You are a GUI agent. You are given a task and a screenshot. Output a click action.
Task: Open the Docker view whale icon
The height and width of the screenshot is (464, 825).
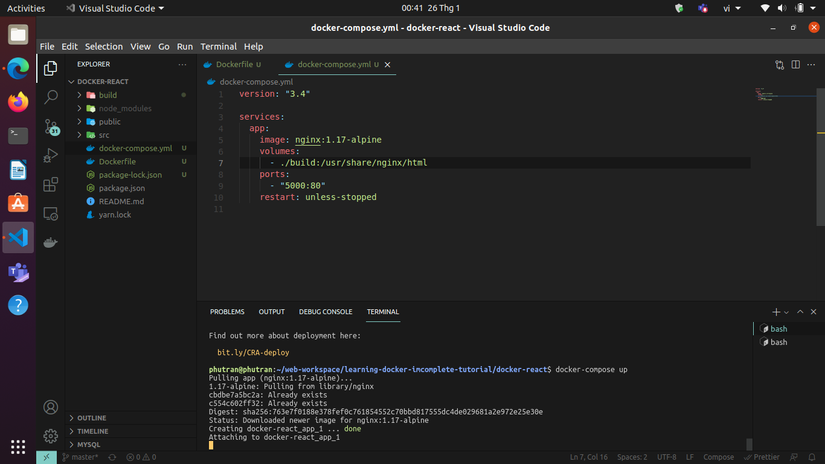[51, 243]
